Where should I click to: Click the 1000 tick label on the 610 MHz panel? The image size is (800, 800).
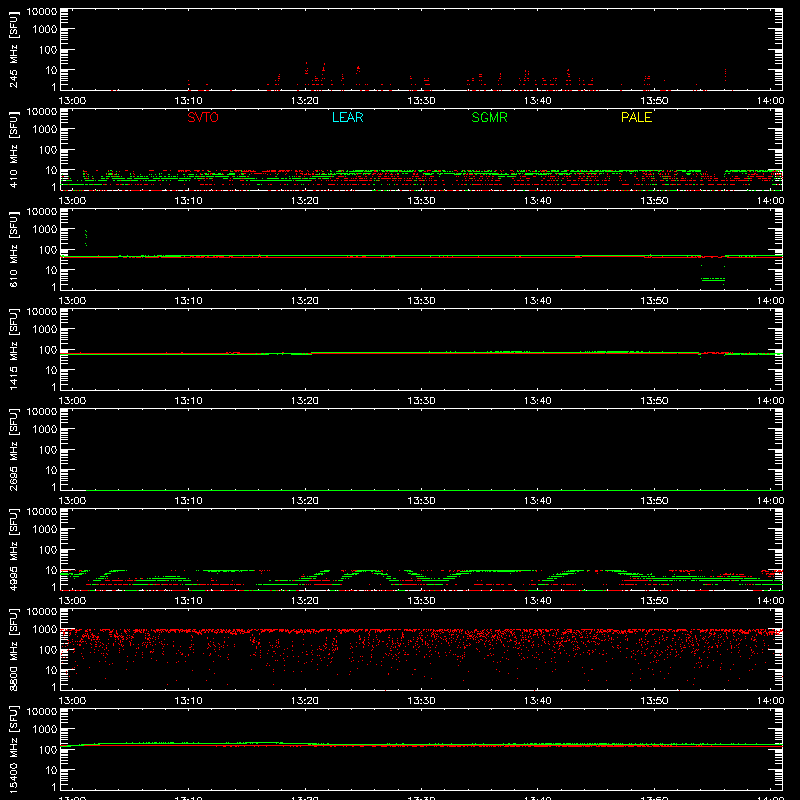tap(45, 230)
